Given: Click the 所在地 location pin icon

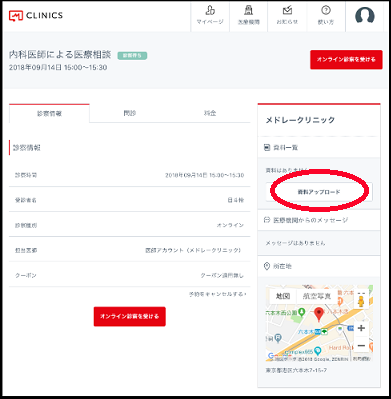Looking at the screenshot, I should [267, 266].
